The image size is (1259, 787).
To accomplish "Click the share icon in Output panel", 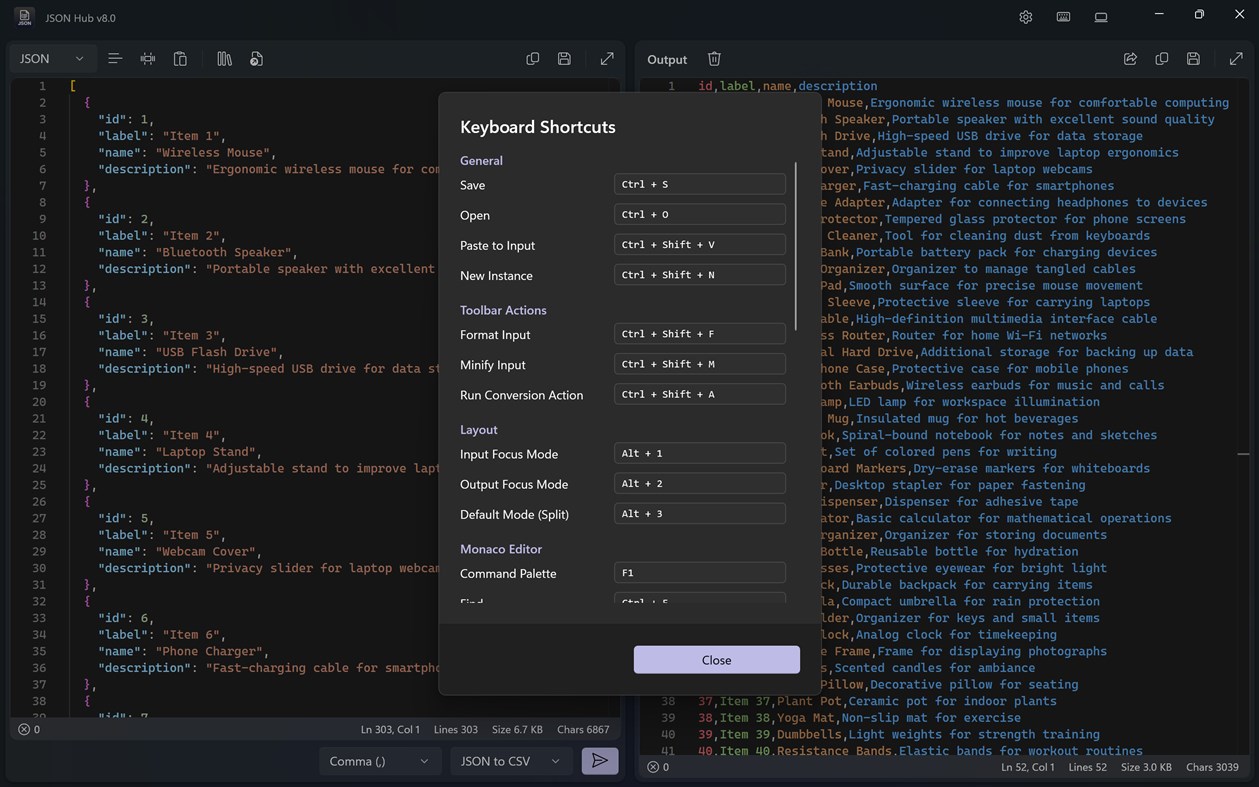I will tap(1130, 59).
